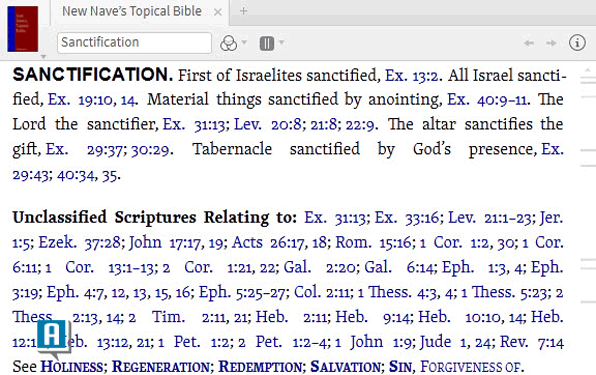Open the 40:34, 35 reference link
596x375 pixels.
click(88, 175)
